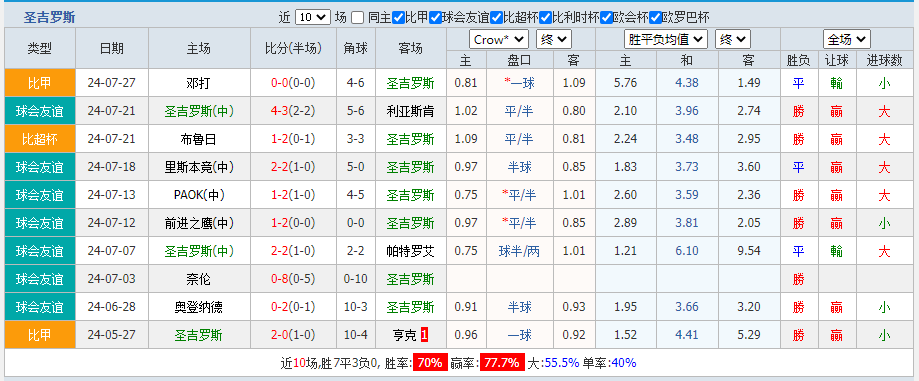This screenshot has height=381, width=919.
Task: Click the 24-07-03 date cell
Action: coord(111,279)
